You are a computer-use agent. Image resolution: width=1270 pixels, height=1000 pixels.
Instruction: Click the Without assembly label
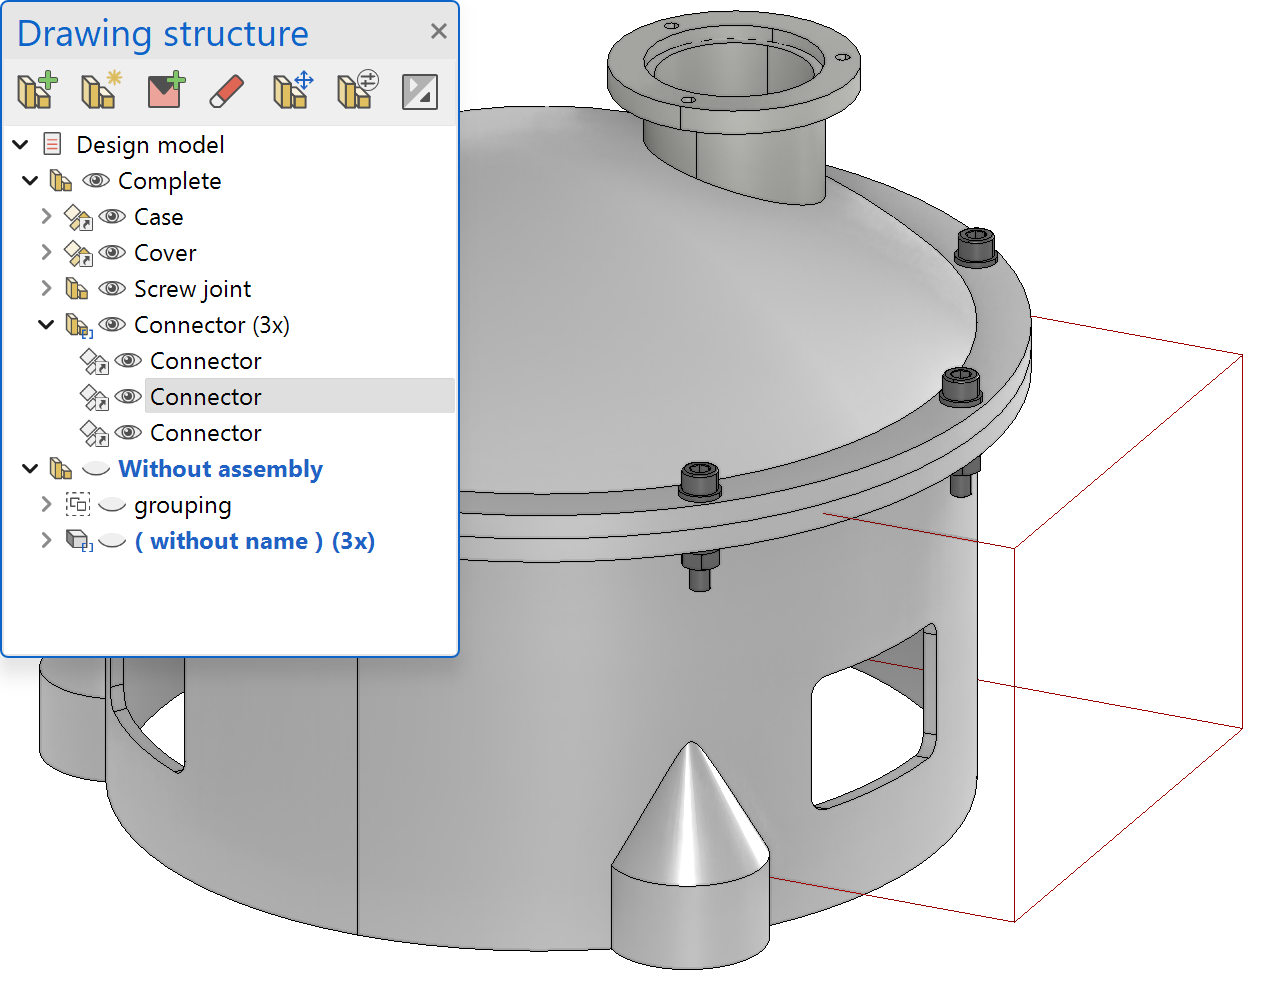pos(220,469)
